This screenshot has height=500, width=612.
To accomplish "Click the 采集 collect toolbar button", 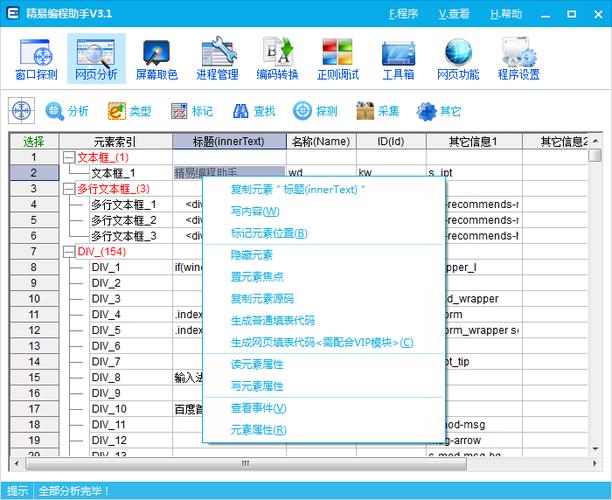I will 377,111.
